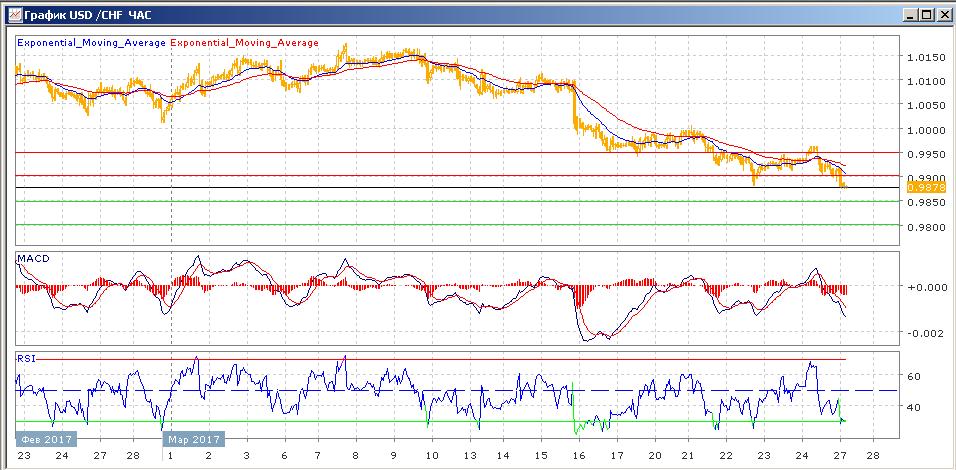
Task: Select the RSI indicator label
Action: [x=26, y=359]
